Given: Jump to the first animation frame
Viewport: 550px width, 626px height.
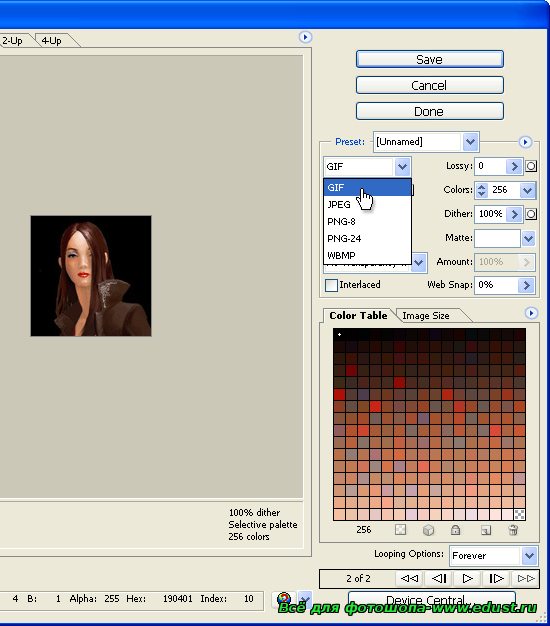Looking at the screenshot, I should click(x=410, y=578).
